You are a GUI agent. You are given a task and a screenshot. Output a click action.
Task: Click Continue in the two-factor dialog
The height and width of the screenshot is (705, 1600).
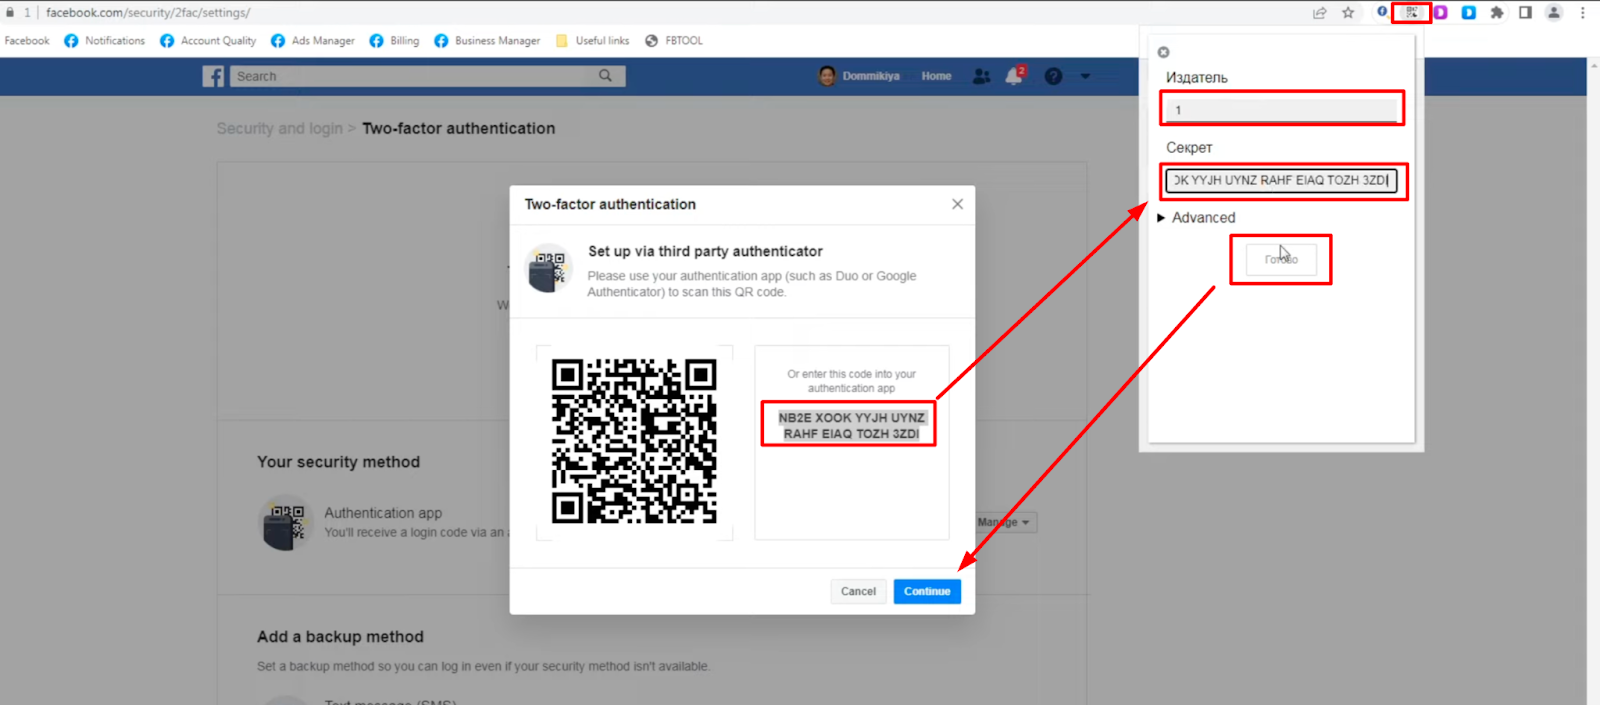pyautogui.click(x=927, y=592)
